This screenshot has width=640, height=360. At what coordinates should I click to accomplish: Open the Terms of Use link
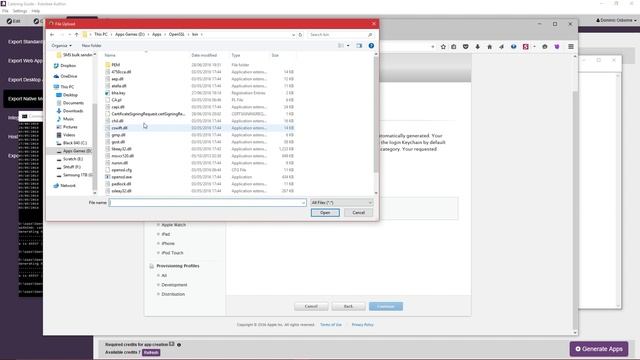click(331, 325)
